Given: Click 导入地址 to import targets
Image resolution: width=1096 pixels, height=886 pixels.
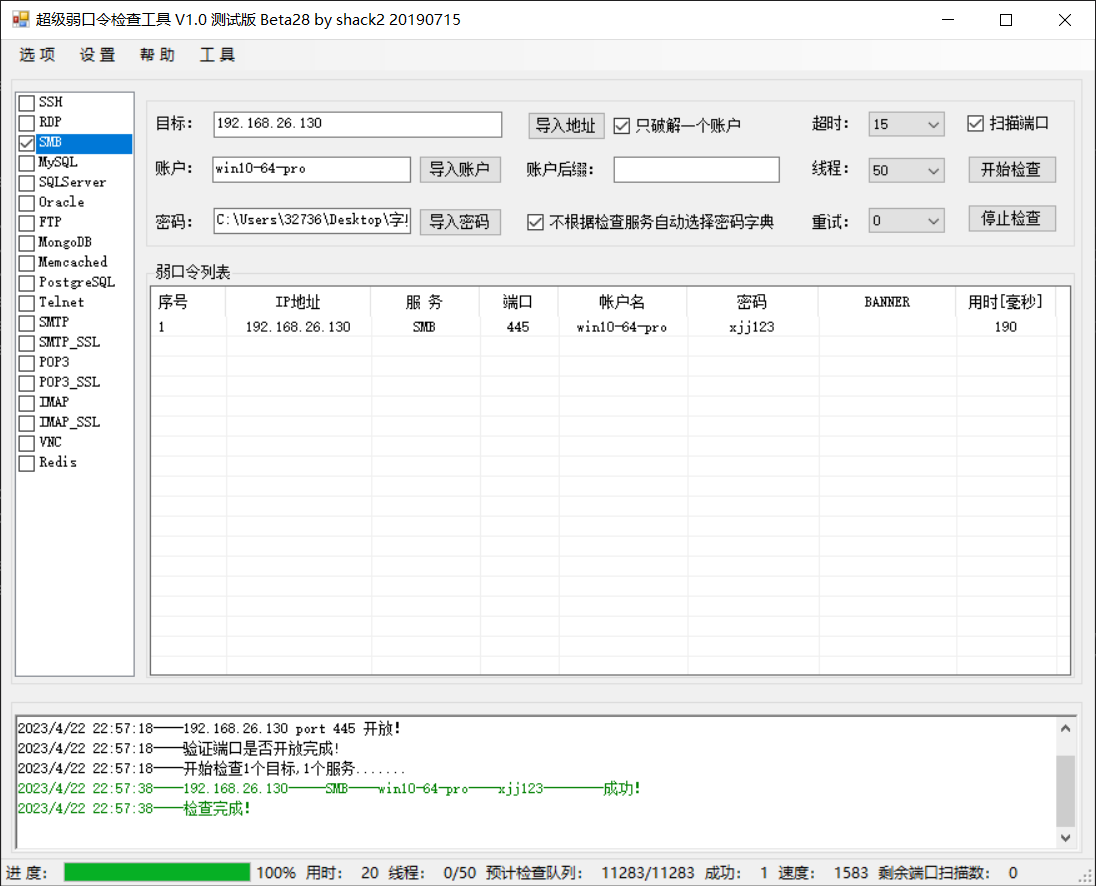Looking at the screenshot, I should [566, 125].
